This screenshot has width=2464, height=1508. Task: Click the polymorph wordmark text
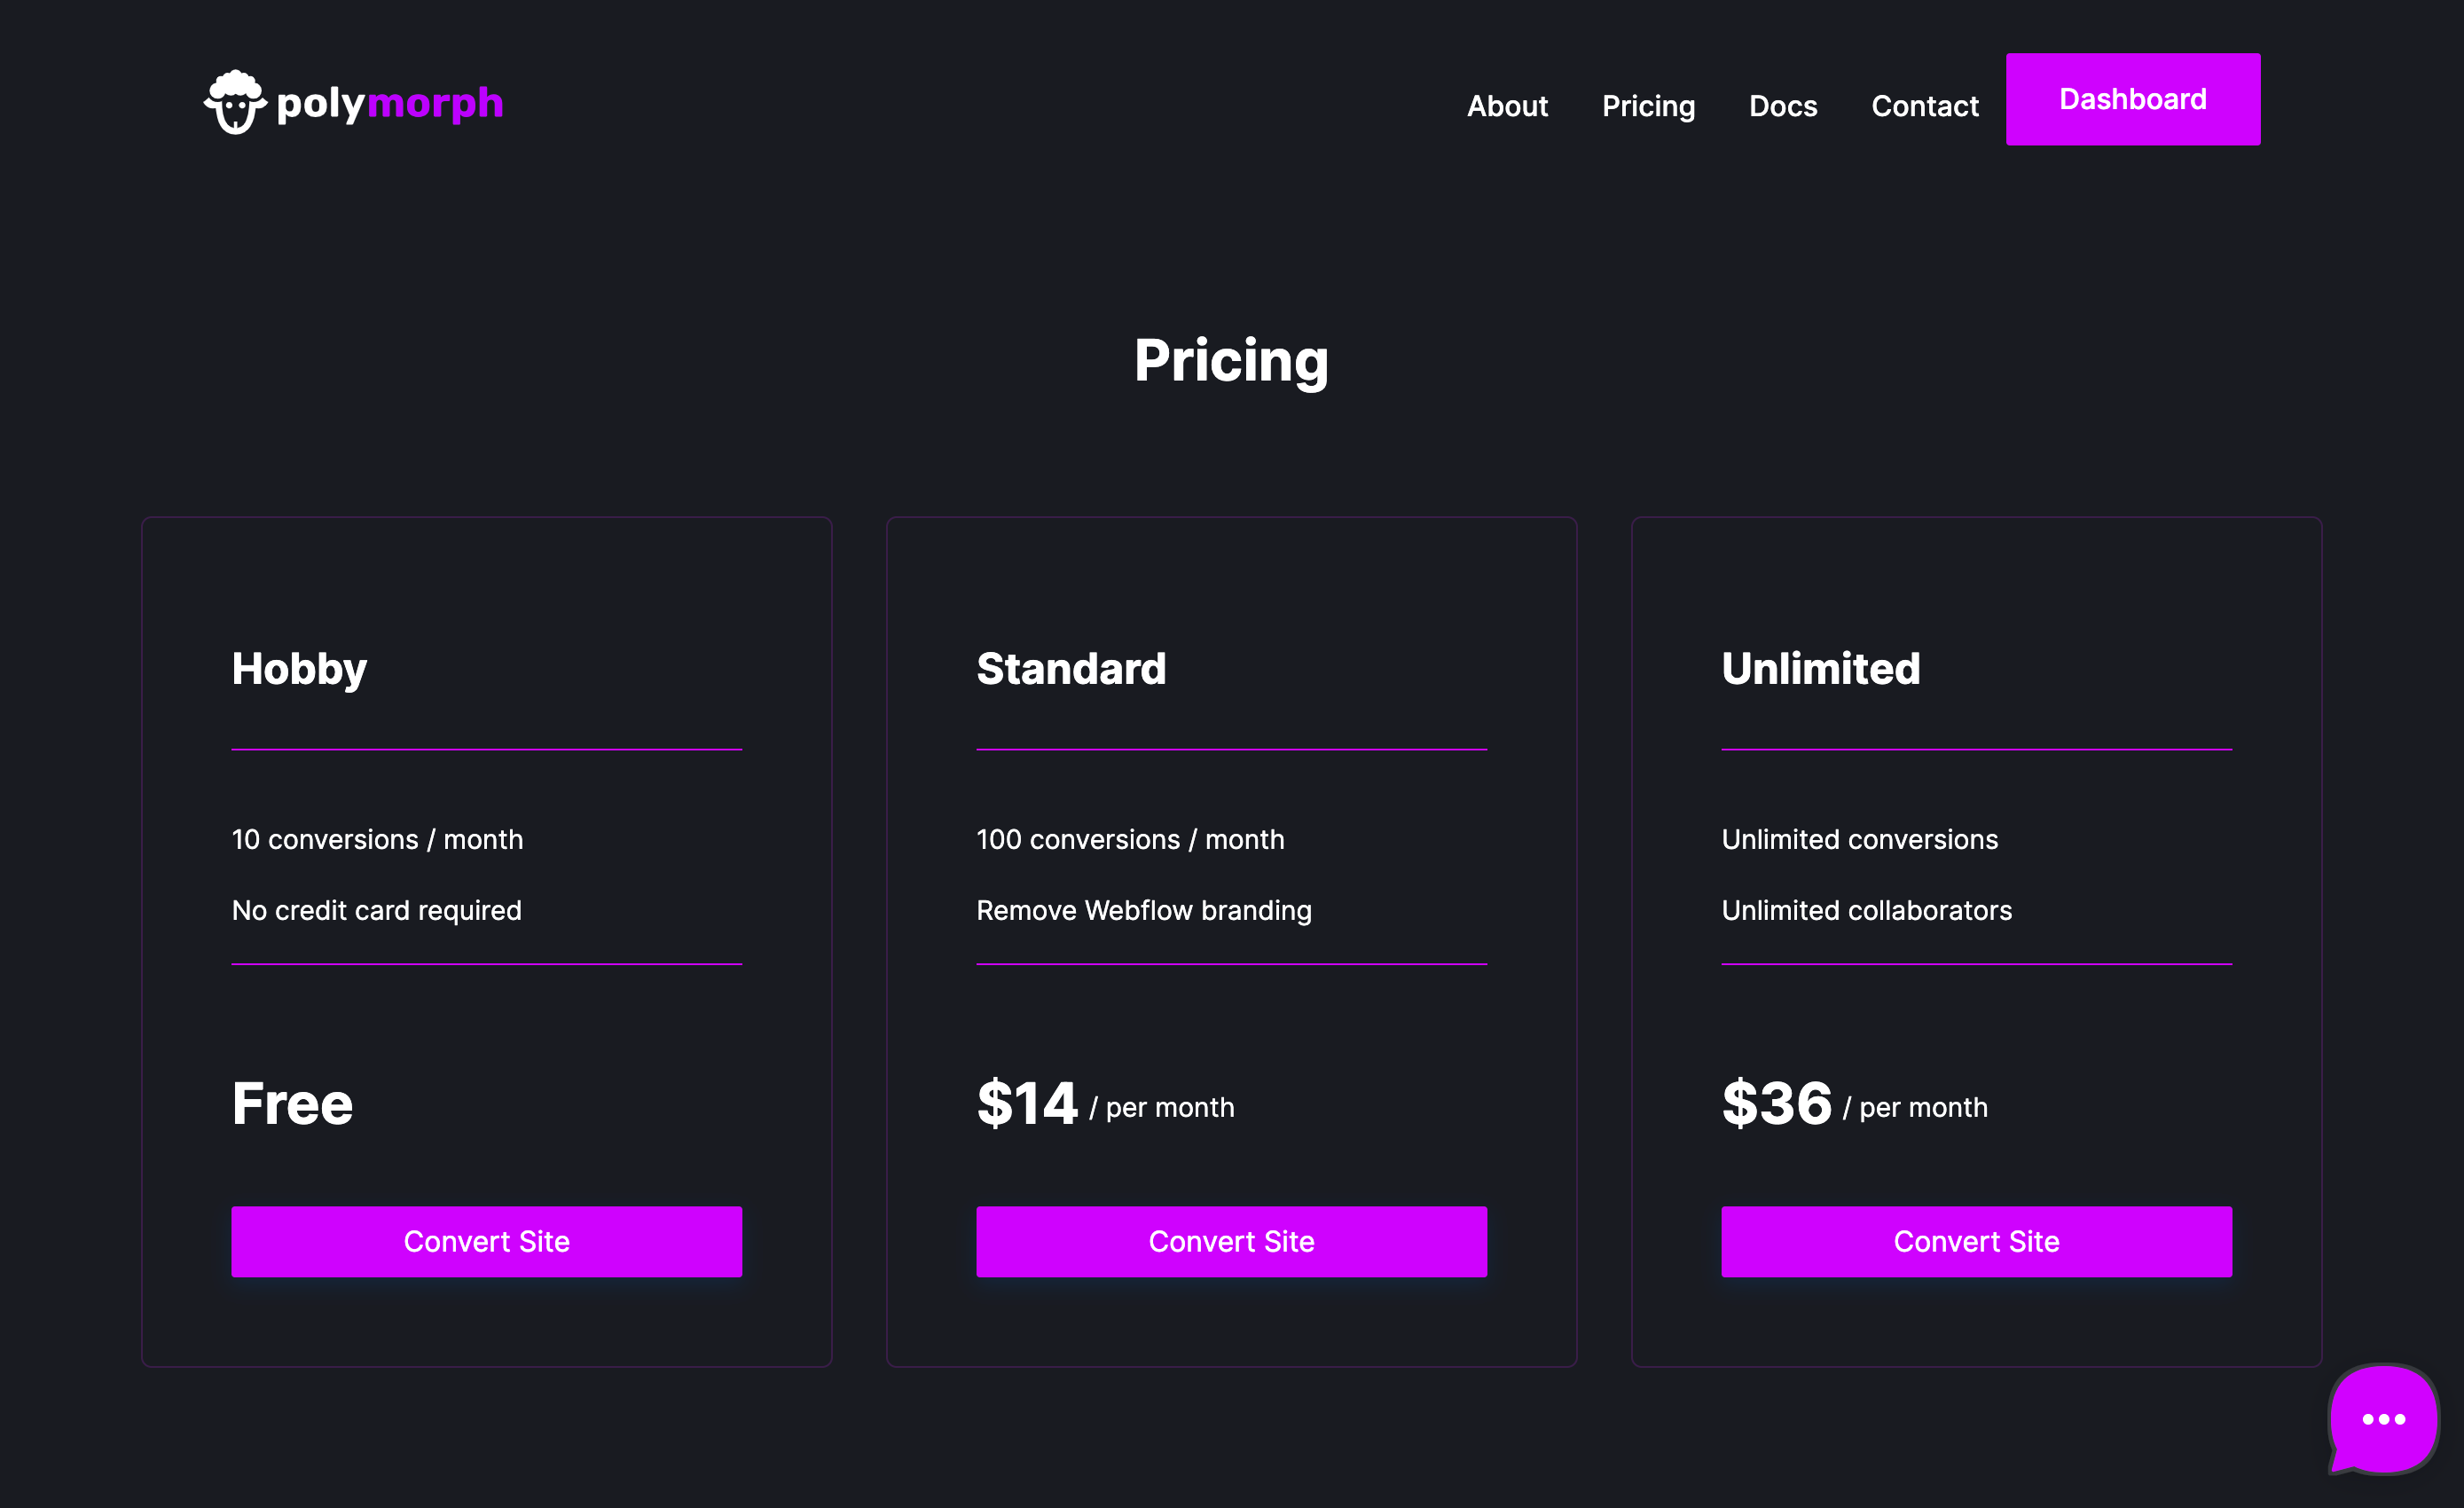point(390,103)
